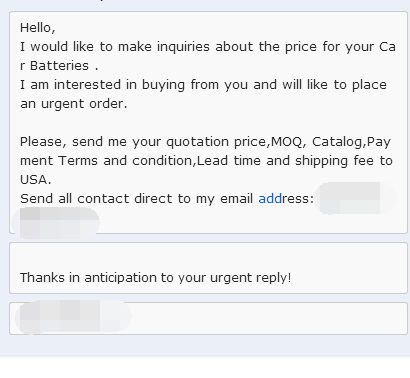The width and height of the screenshot is (410, 378).
Task: Click the blurred sender signature in the bottom box
Action: (73, 317)
